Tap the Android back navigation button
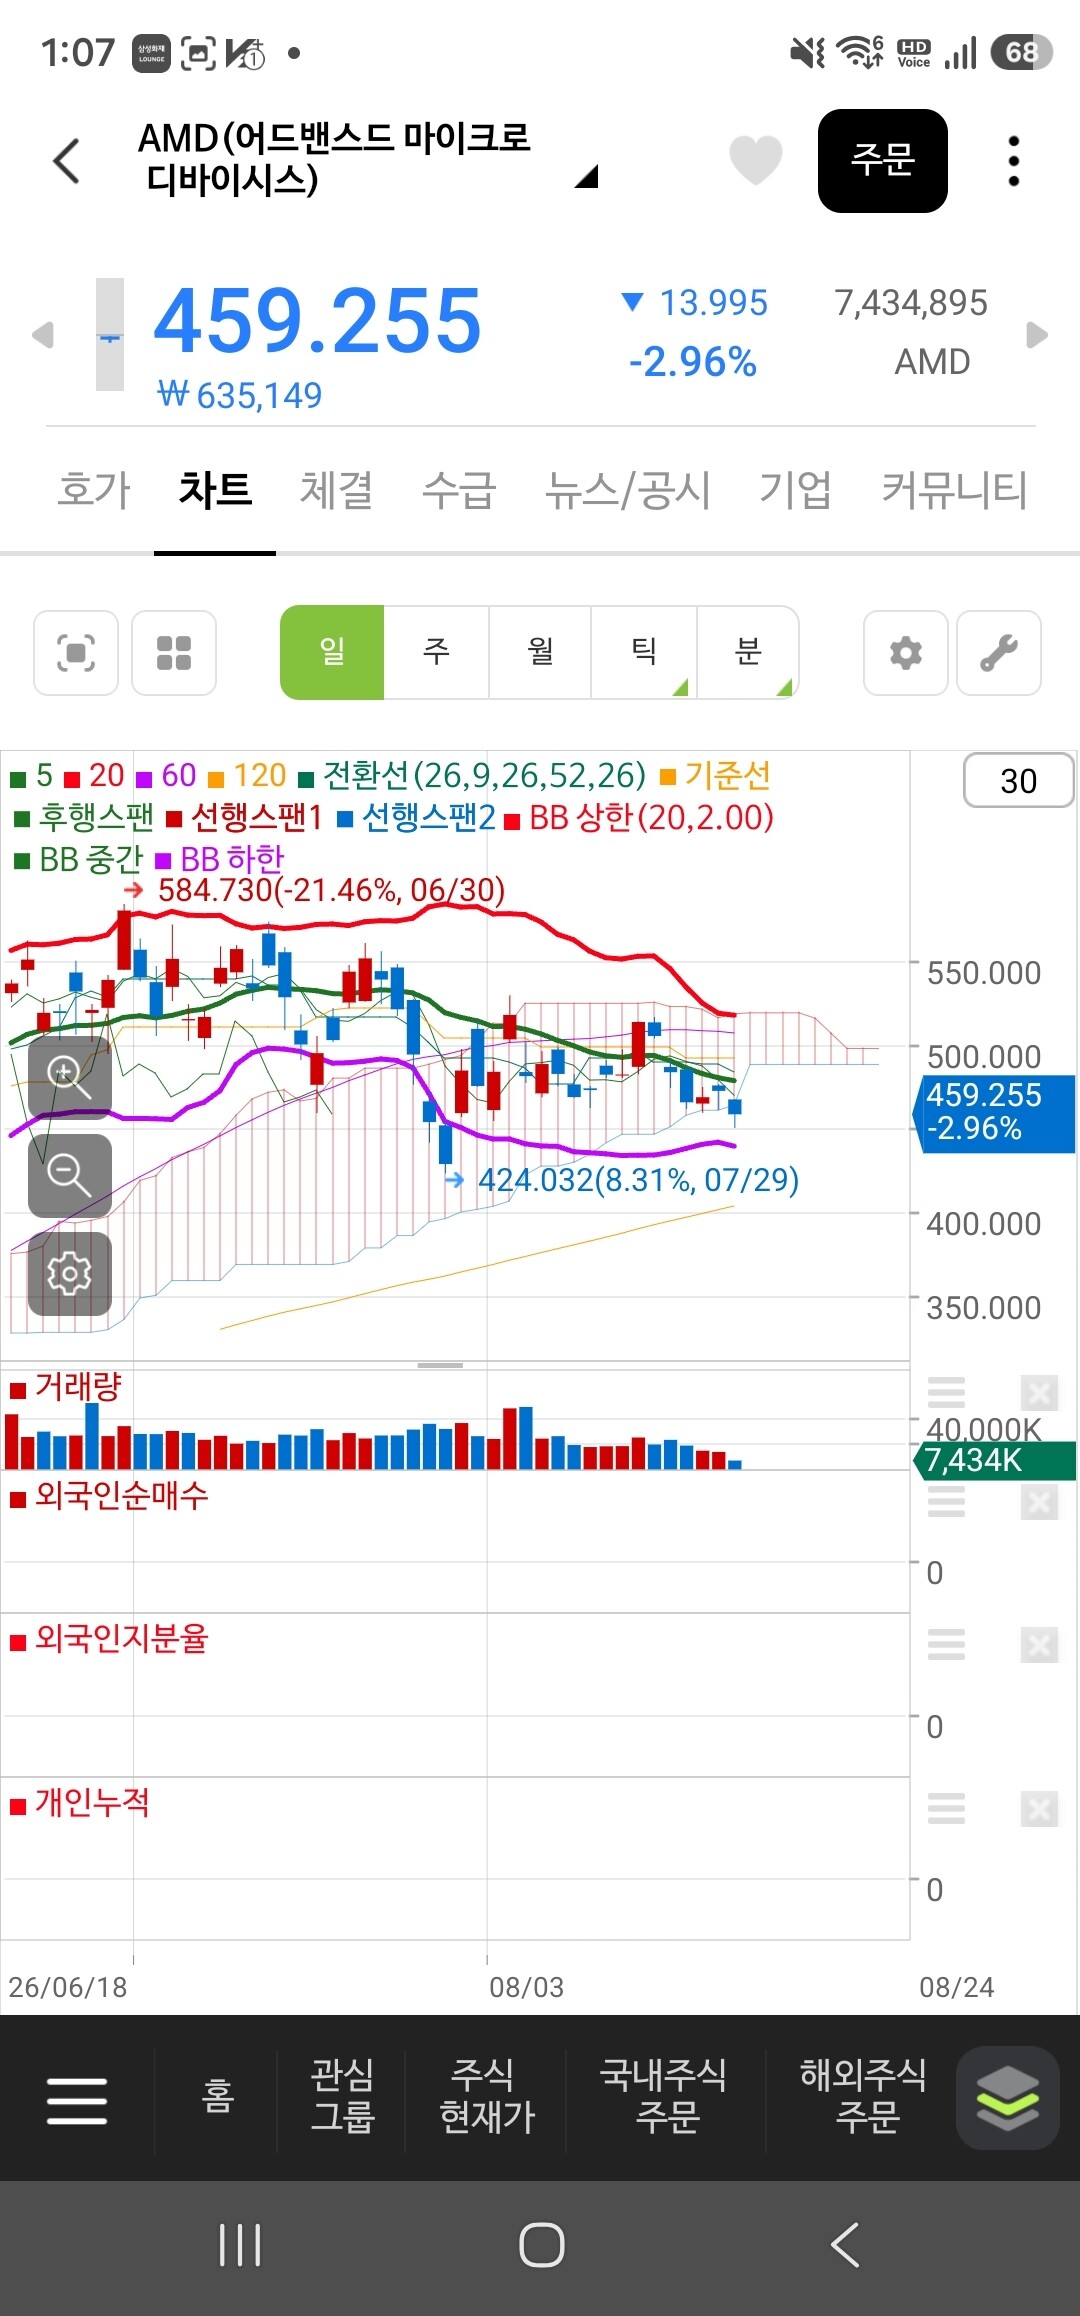Screen dimensions: 1080x2316 [x=844, y=2245]
